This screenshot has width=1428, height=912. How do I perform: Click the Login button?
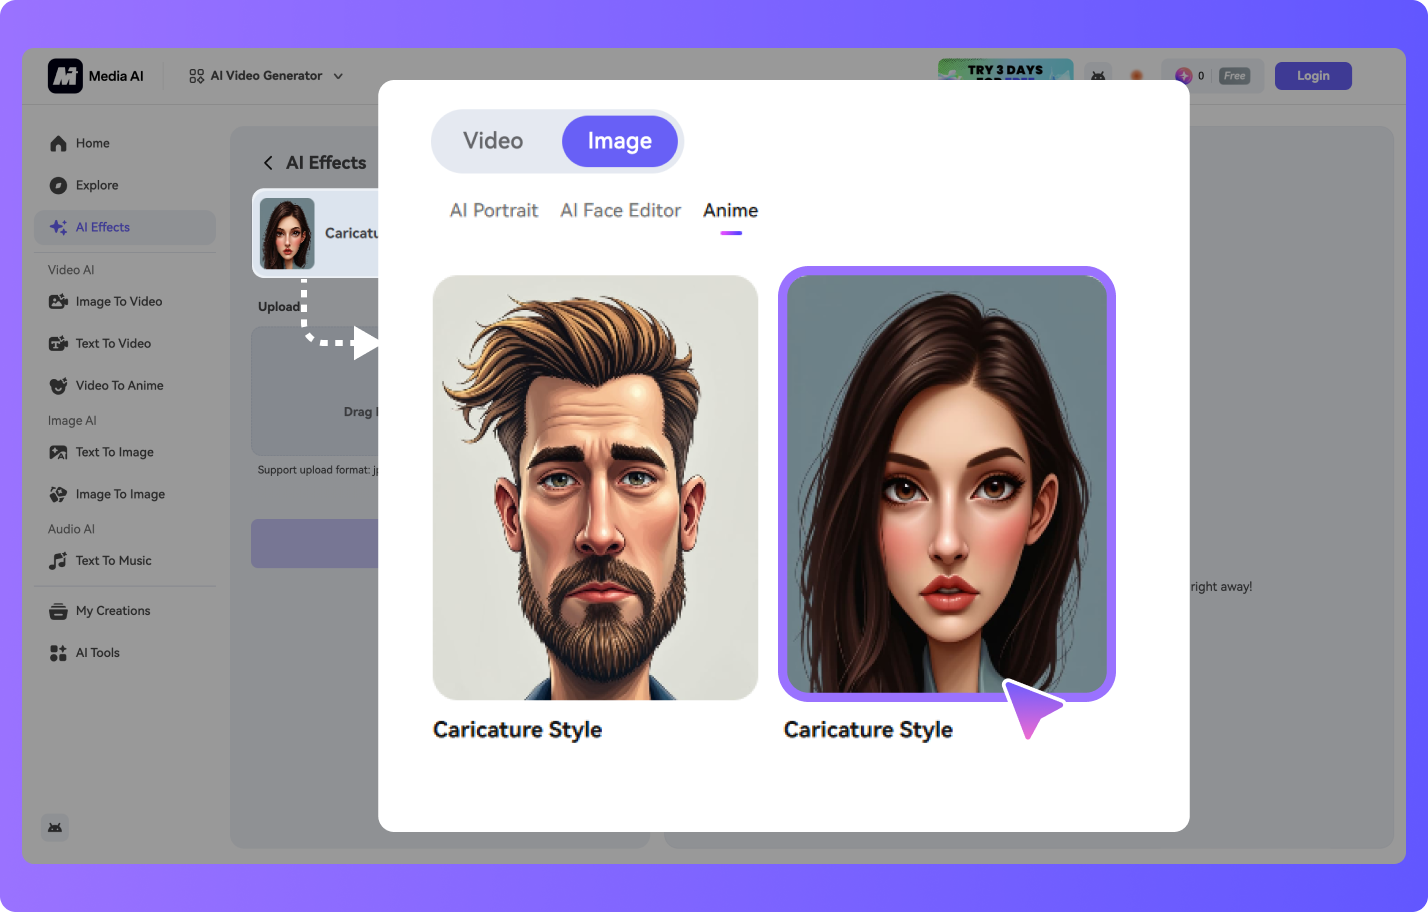(x=1312, y=76)
